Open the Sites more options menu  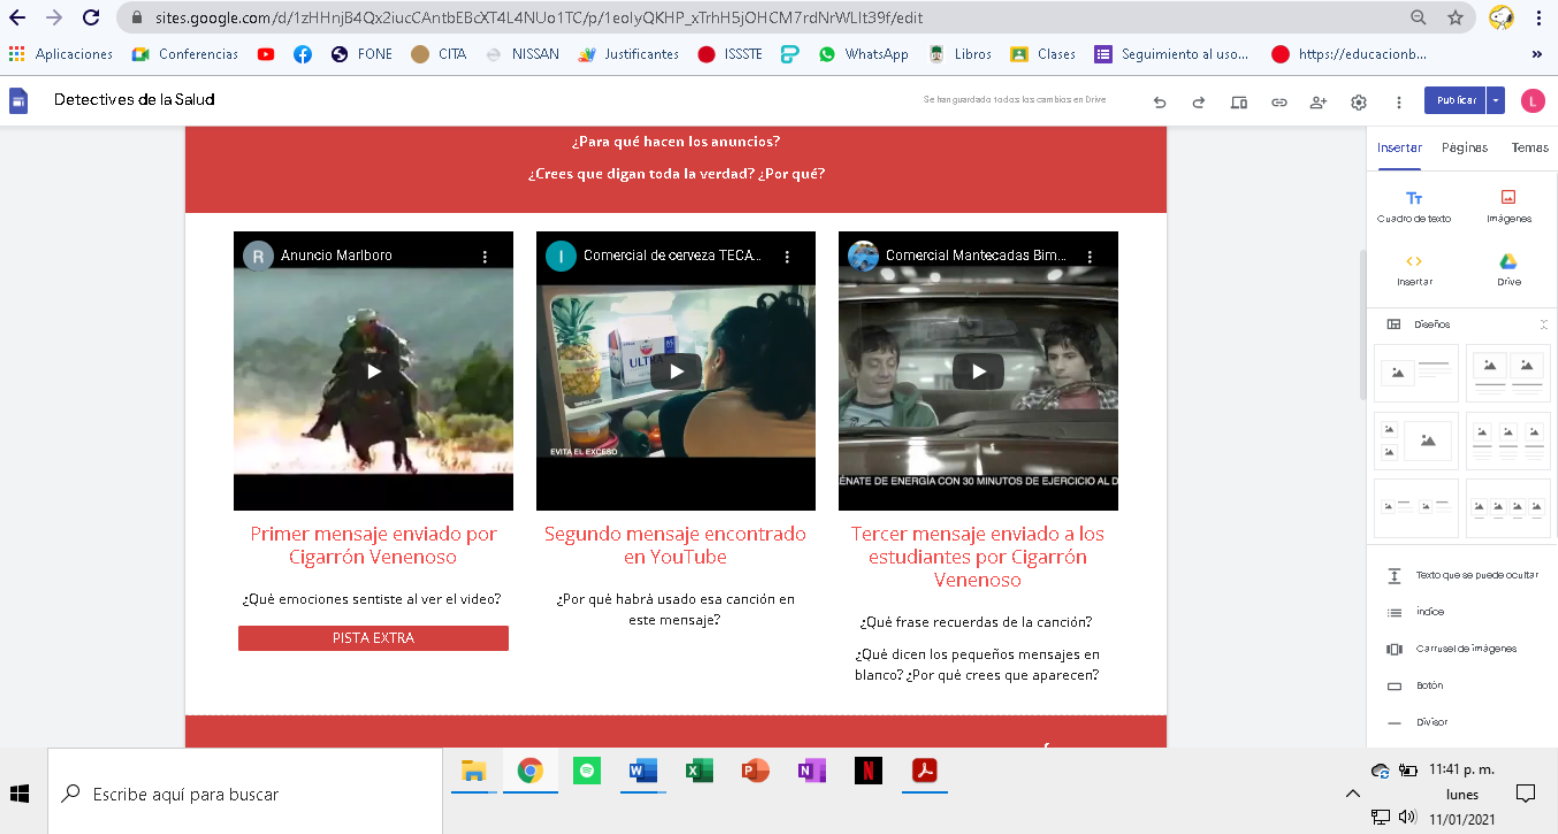tap(1399, 102)
